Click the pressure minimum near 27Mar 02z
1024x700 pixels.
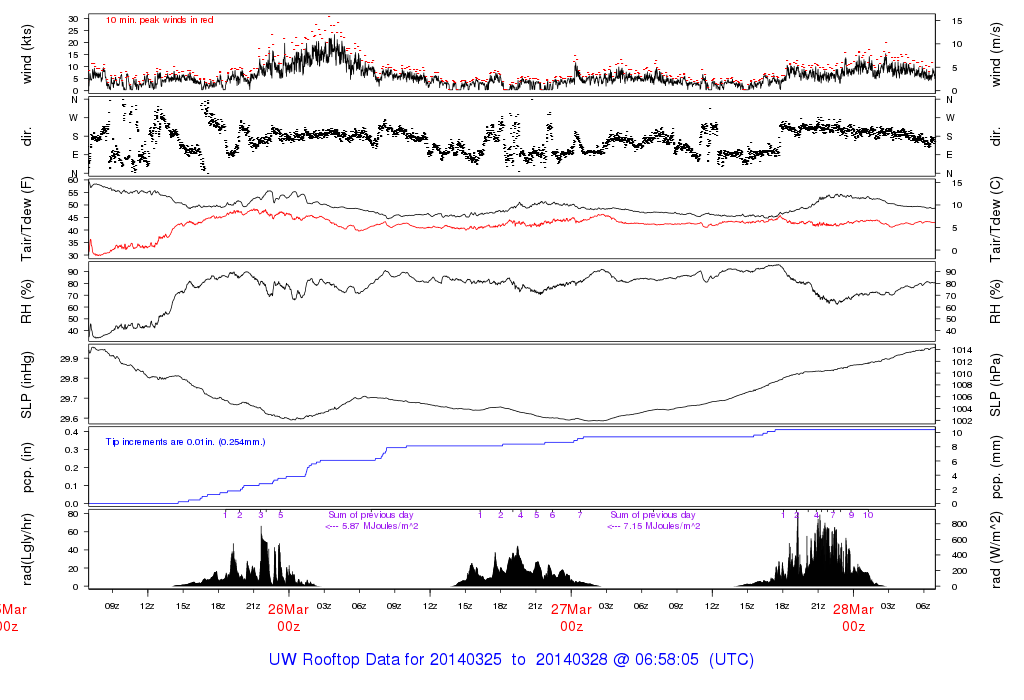(591, 421)
